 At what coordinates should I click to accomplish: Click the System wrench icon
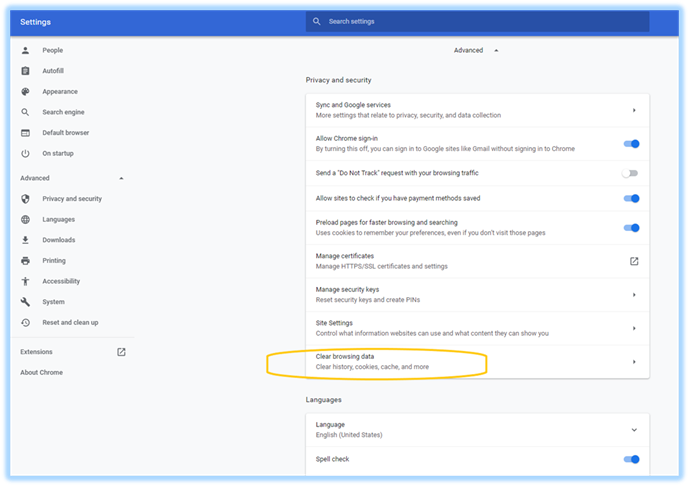pos(25,302)
